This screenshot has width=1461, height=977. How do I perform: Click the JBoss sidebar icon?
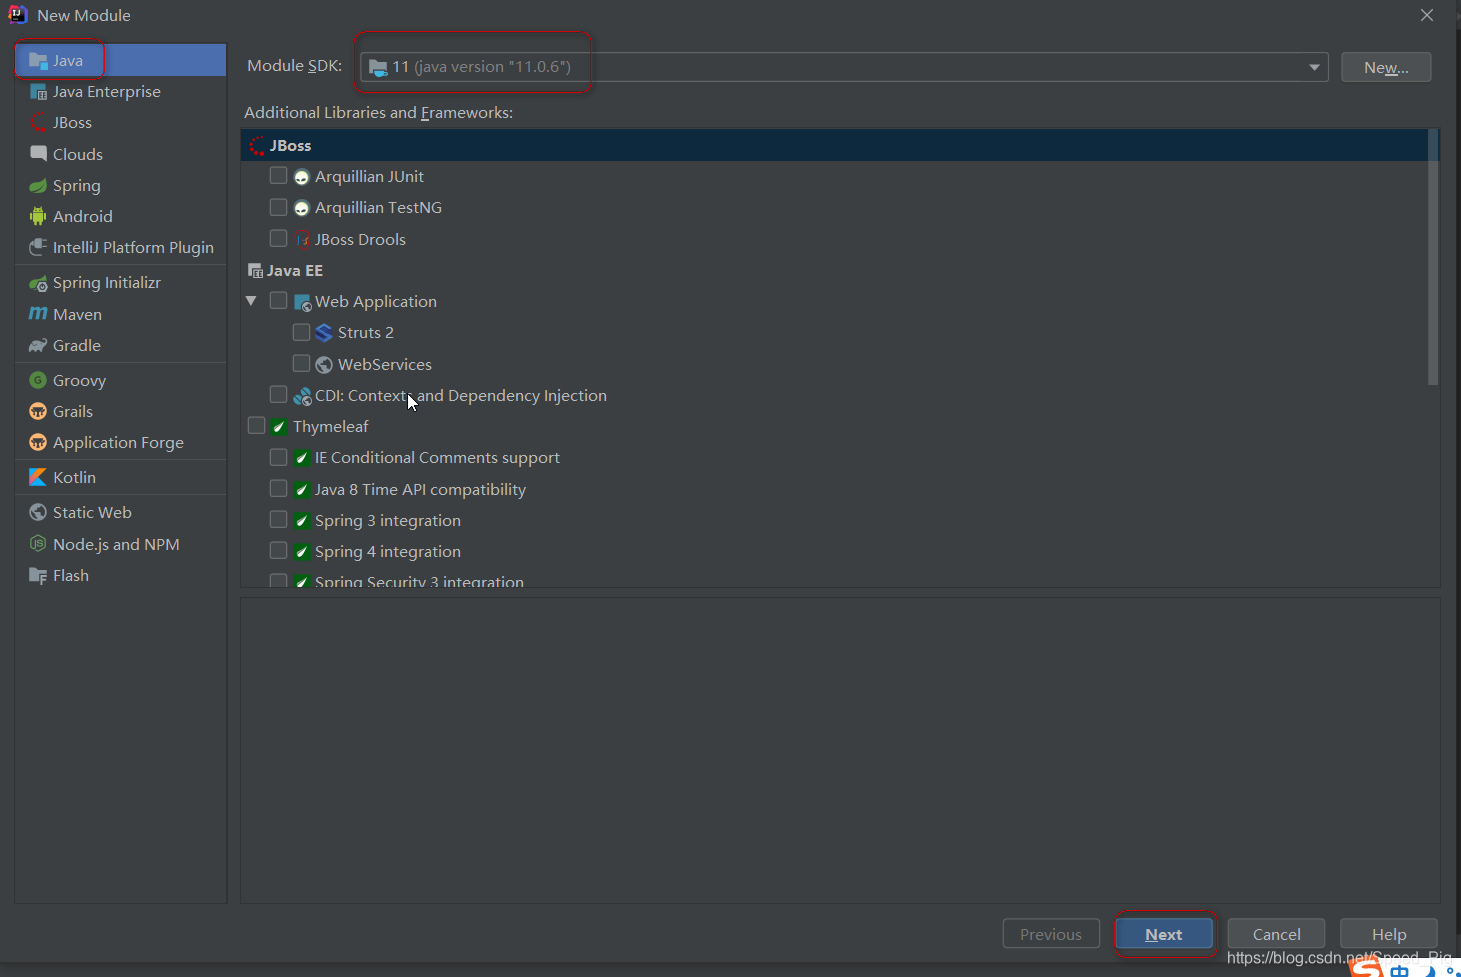[x=38, y=123]
